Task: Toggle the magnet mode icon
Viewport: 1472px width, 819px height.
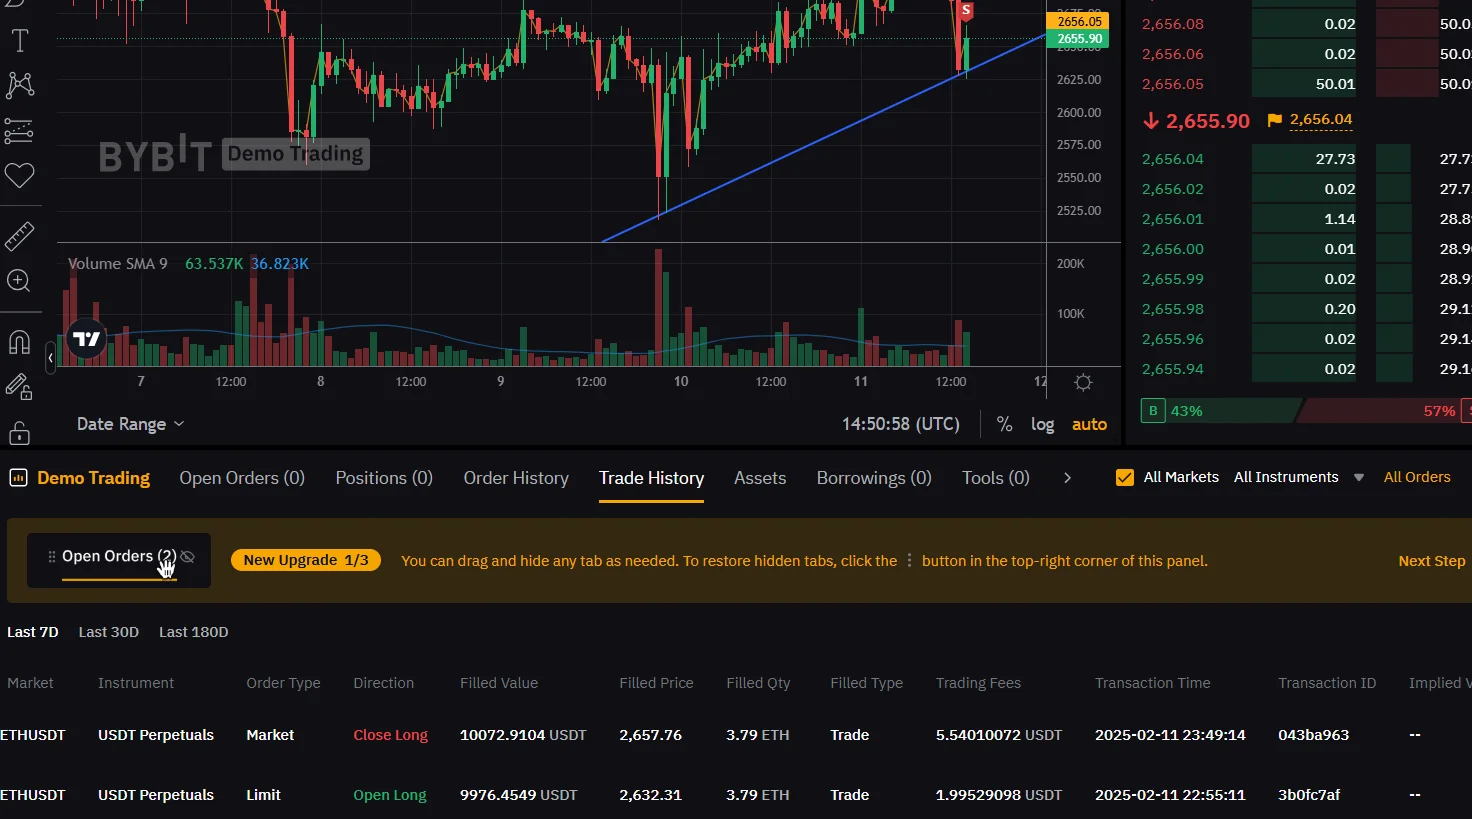Action: 19,342
